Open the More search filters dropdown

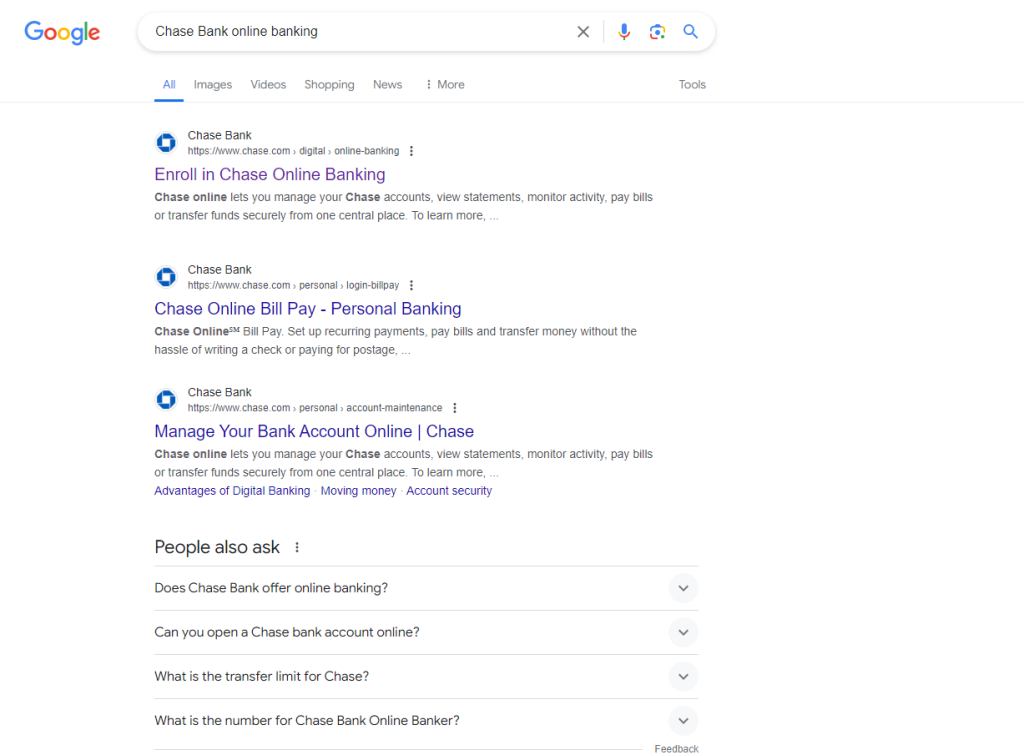pyautogui.click(x=445, y=85)
